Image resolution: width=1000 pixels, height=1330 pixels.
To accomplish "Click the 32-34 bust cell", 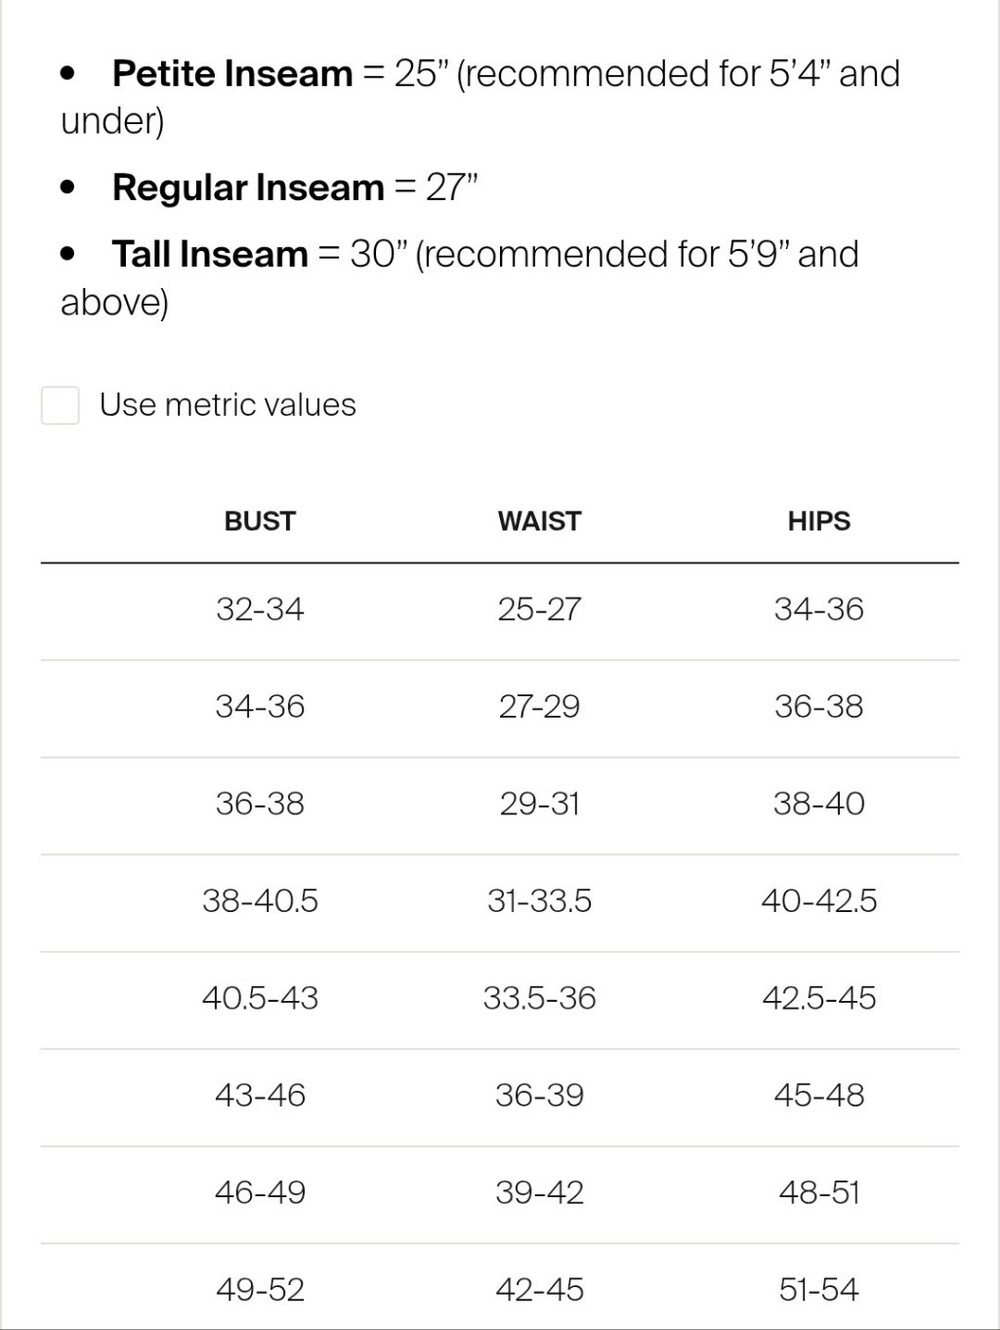I will coord(260,609).
